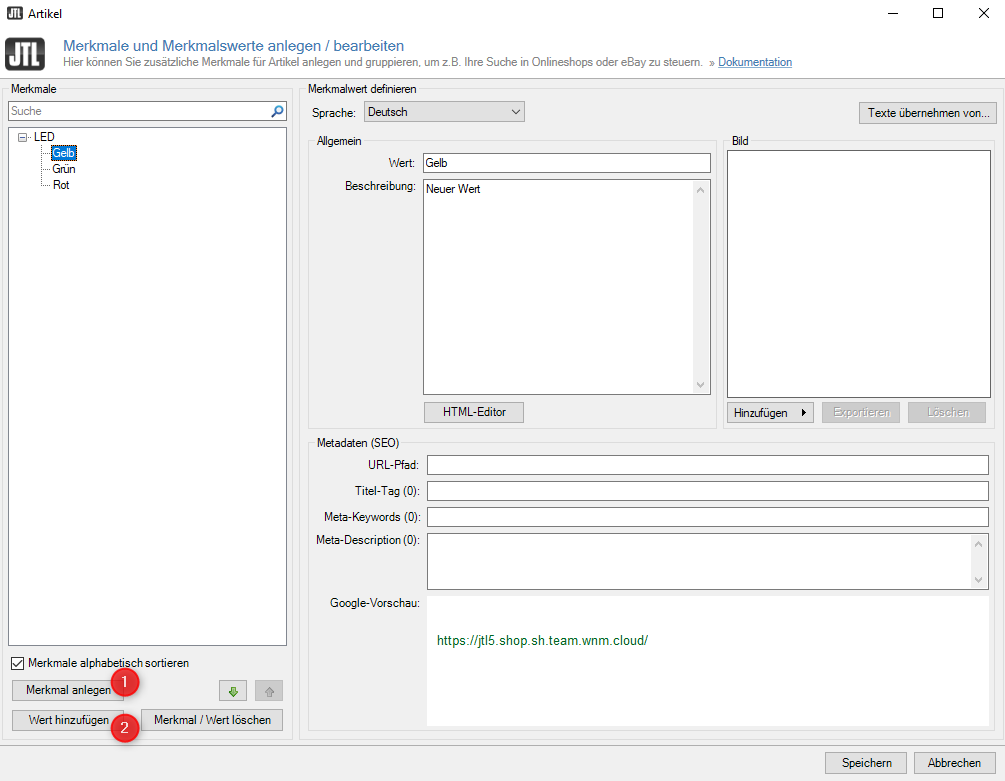Select the Grün value in the tree
Screen dimensions: 1005x781
tap(63, 169)
